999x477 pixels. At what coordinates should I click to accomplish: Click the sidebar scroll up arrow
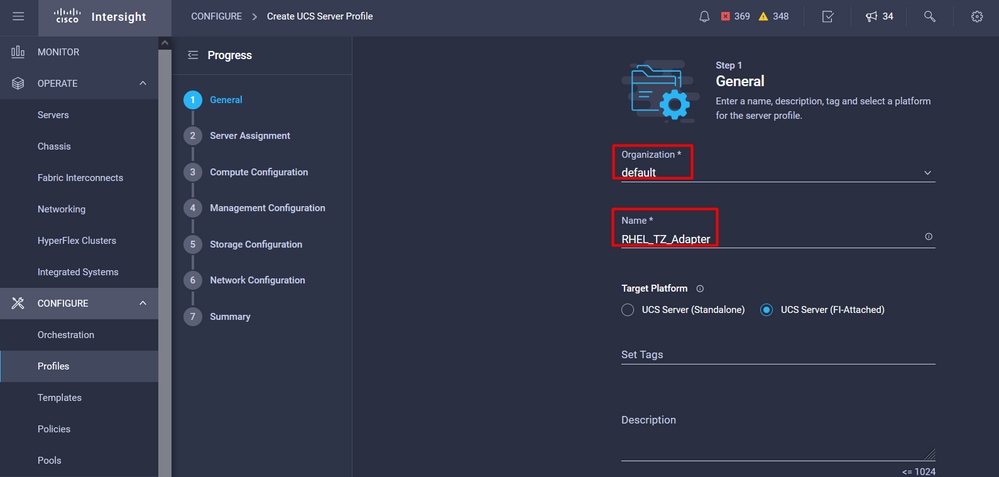(165, 43)
